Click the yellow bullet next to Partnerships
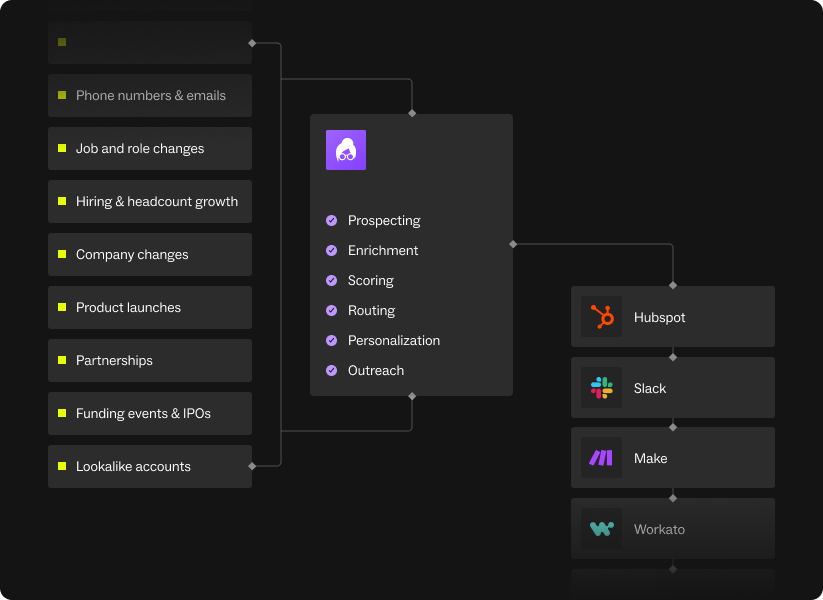 62,360
